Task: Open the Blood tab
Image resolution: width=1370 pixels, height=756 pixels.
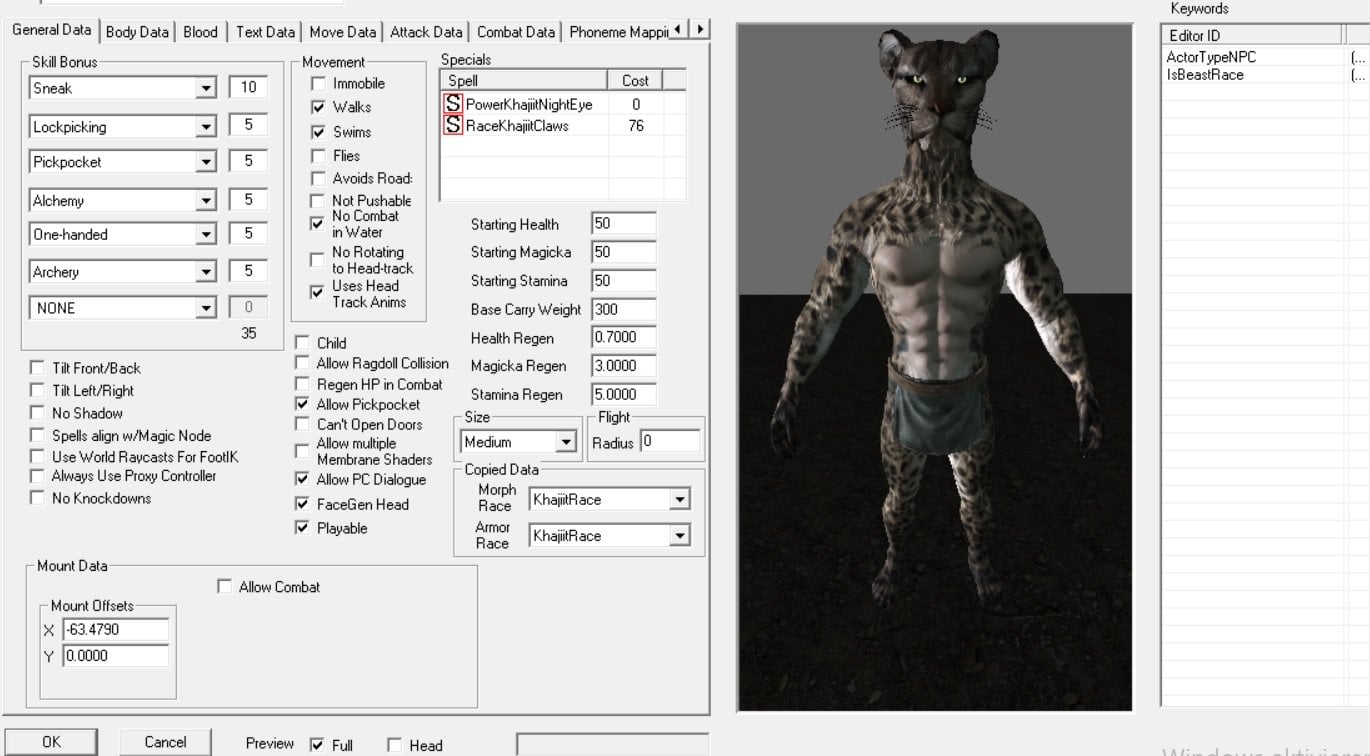Action: (200, 32)
